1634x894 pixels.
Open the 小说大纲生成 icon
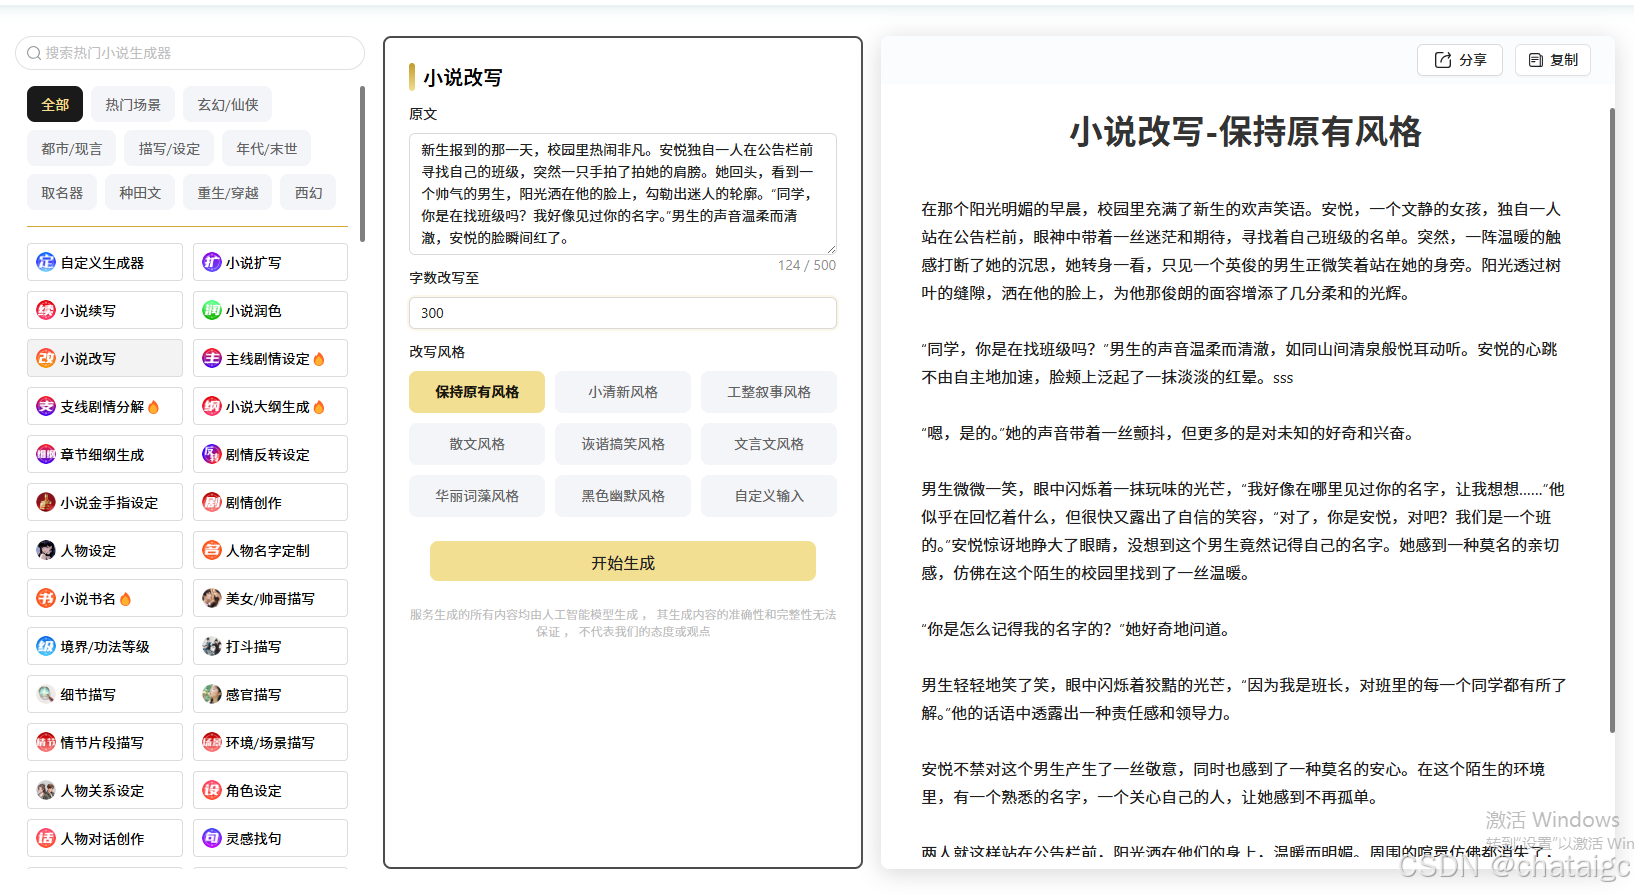pyautogui.click(x=212, y=406)
